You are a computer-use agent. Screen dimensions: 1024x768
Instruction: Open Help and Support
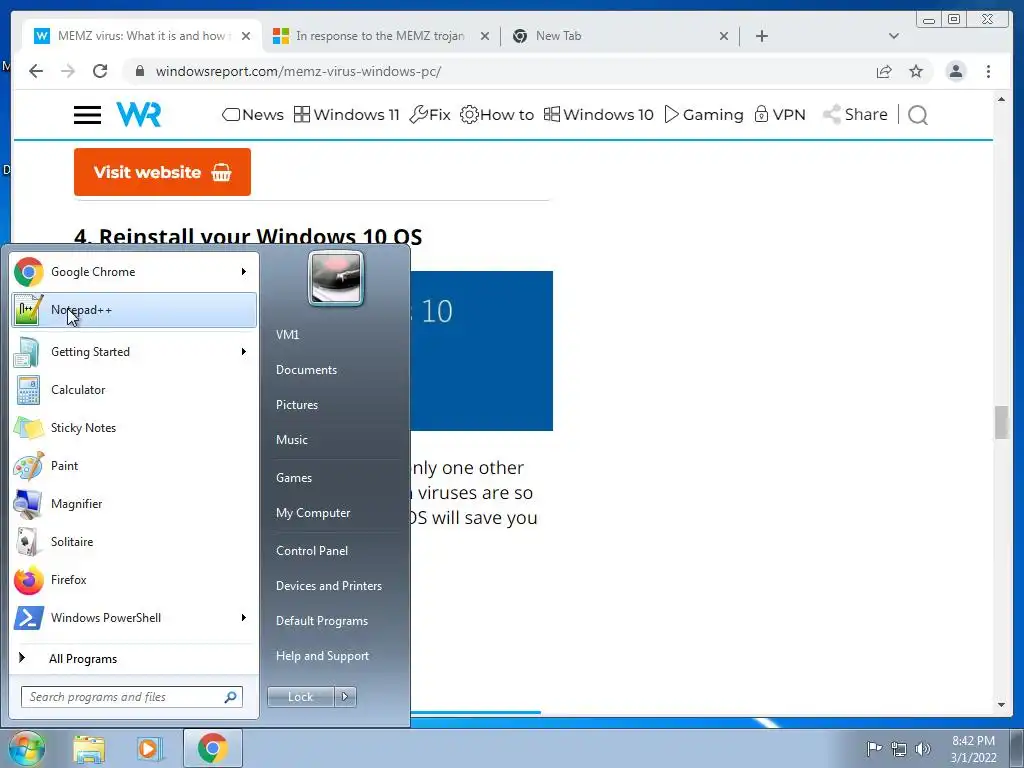(x=322, y=656)
